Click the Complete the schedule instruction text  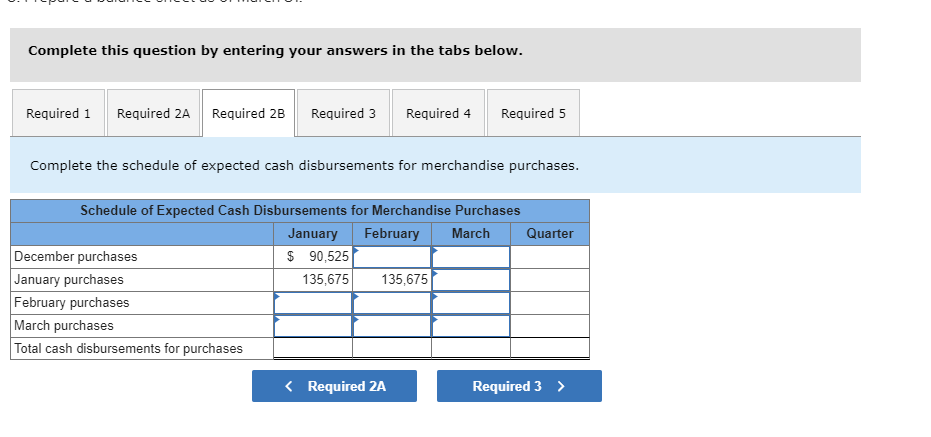coord(305,166)
